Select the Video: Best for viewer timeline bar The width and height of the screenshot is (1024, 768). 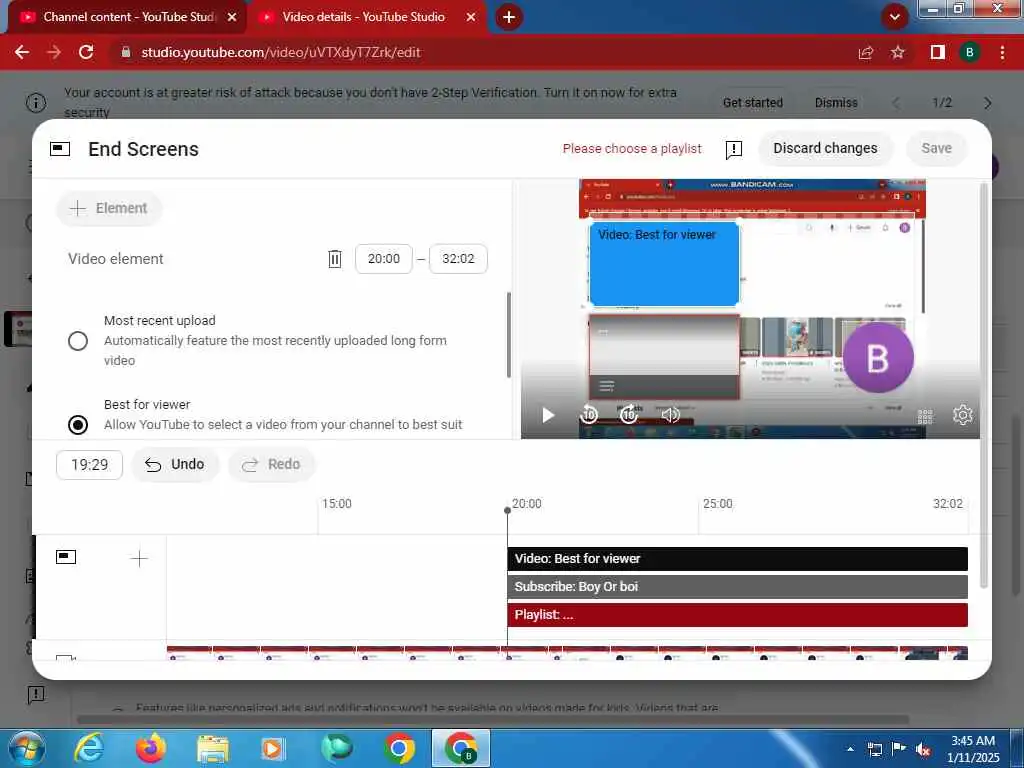(x=737, y=559)
